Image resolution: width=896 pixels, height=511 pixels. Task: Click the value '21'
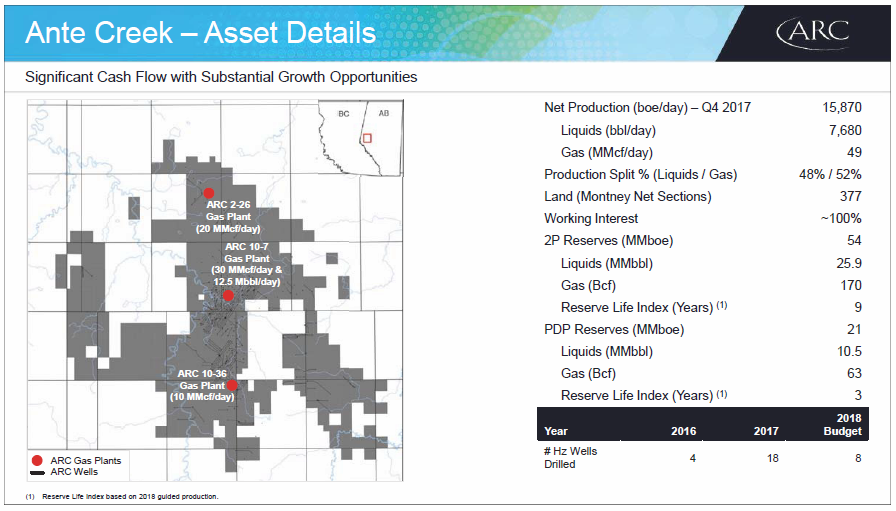(x=854, y=330)
